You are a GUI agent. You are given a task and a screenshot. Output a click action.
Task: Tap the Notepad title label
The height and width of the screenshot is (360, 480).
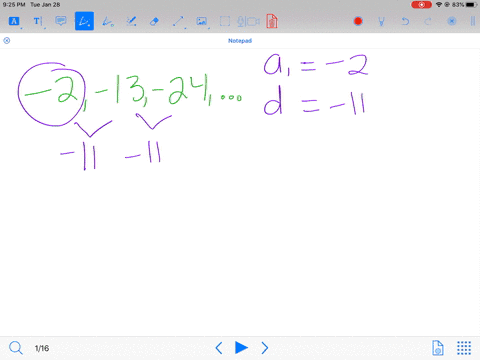[240, 41]
